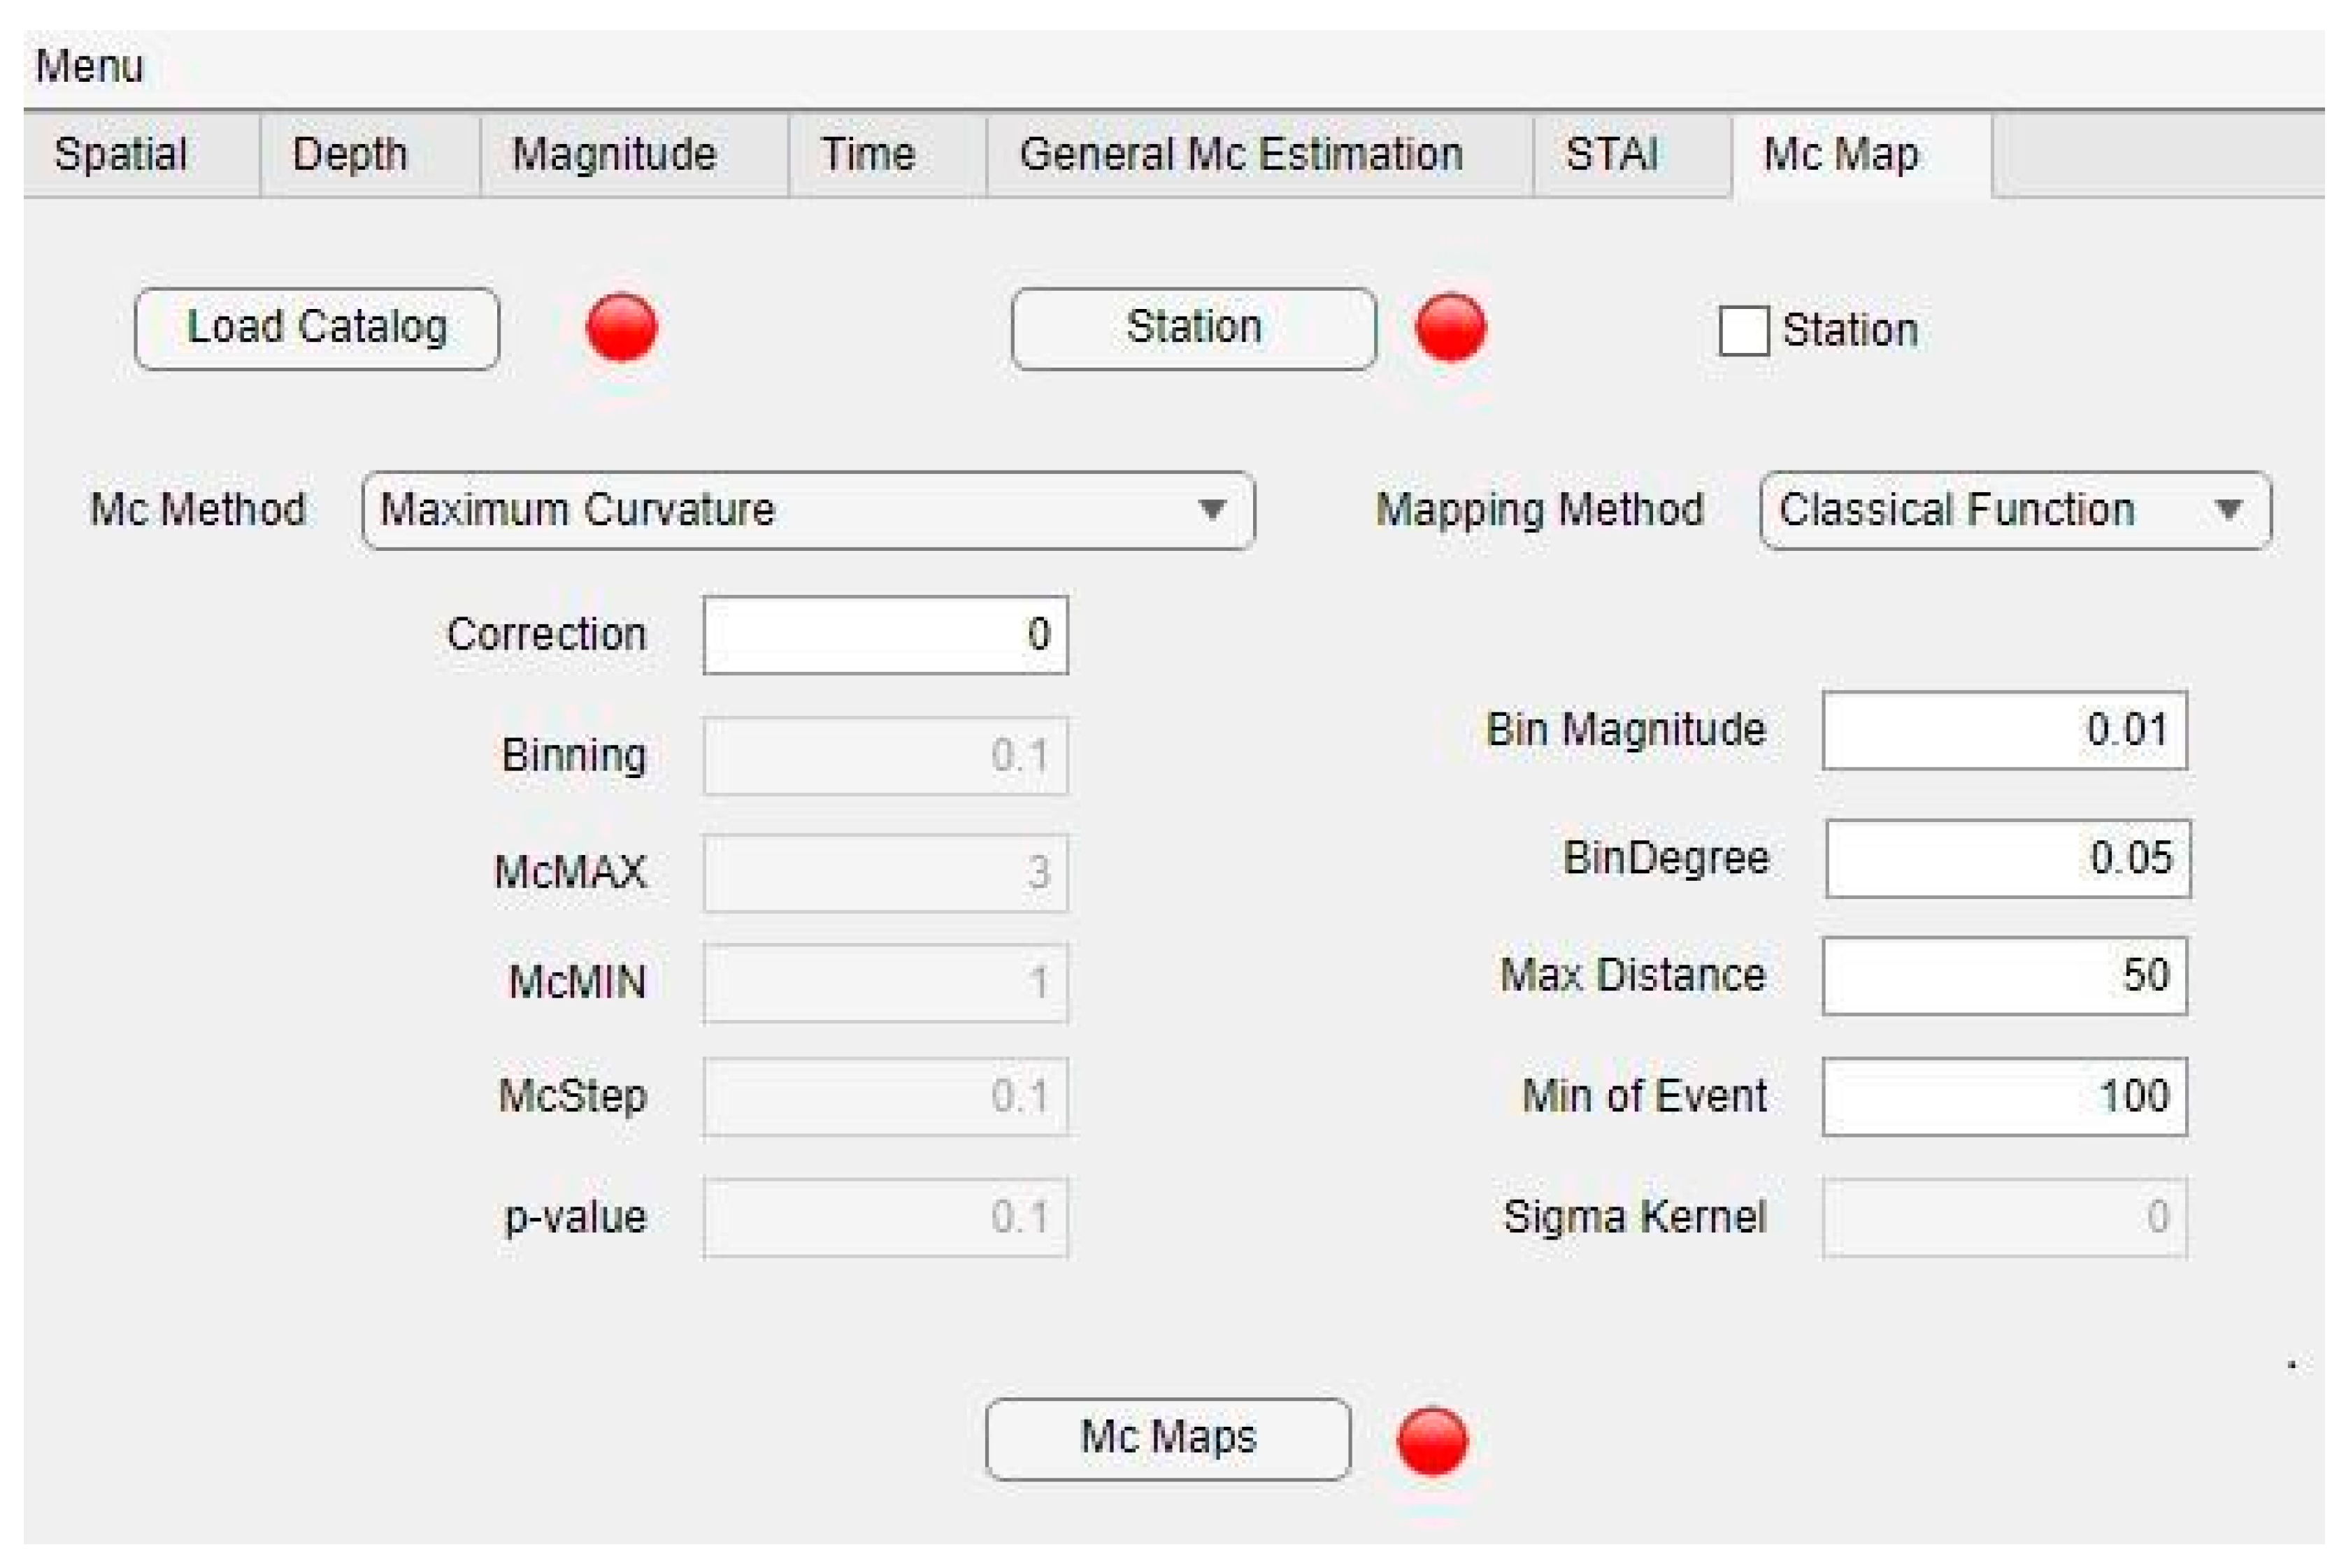
Task: Run the Mc Maps button
Action: pos(1168,1438)
